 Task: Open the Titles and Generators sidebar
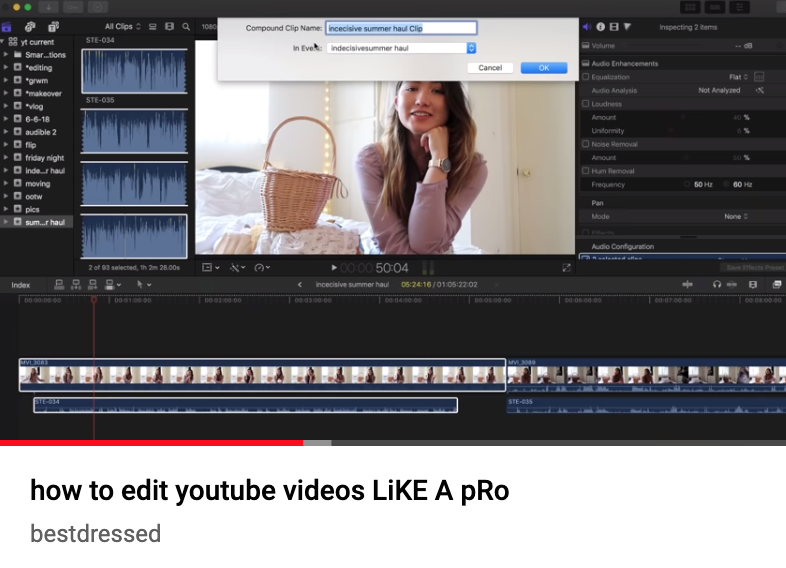(51, 26)
